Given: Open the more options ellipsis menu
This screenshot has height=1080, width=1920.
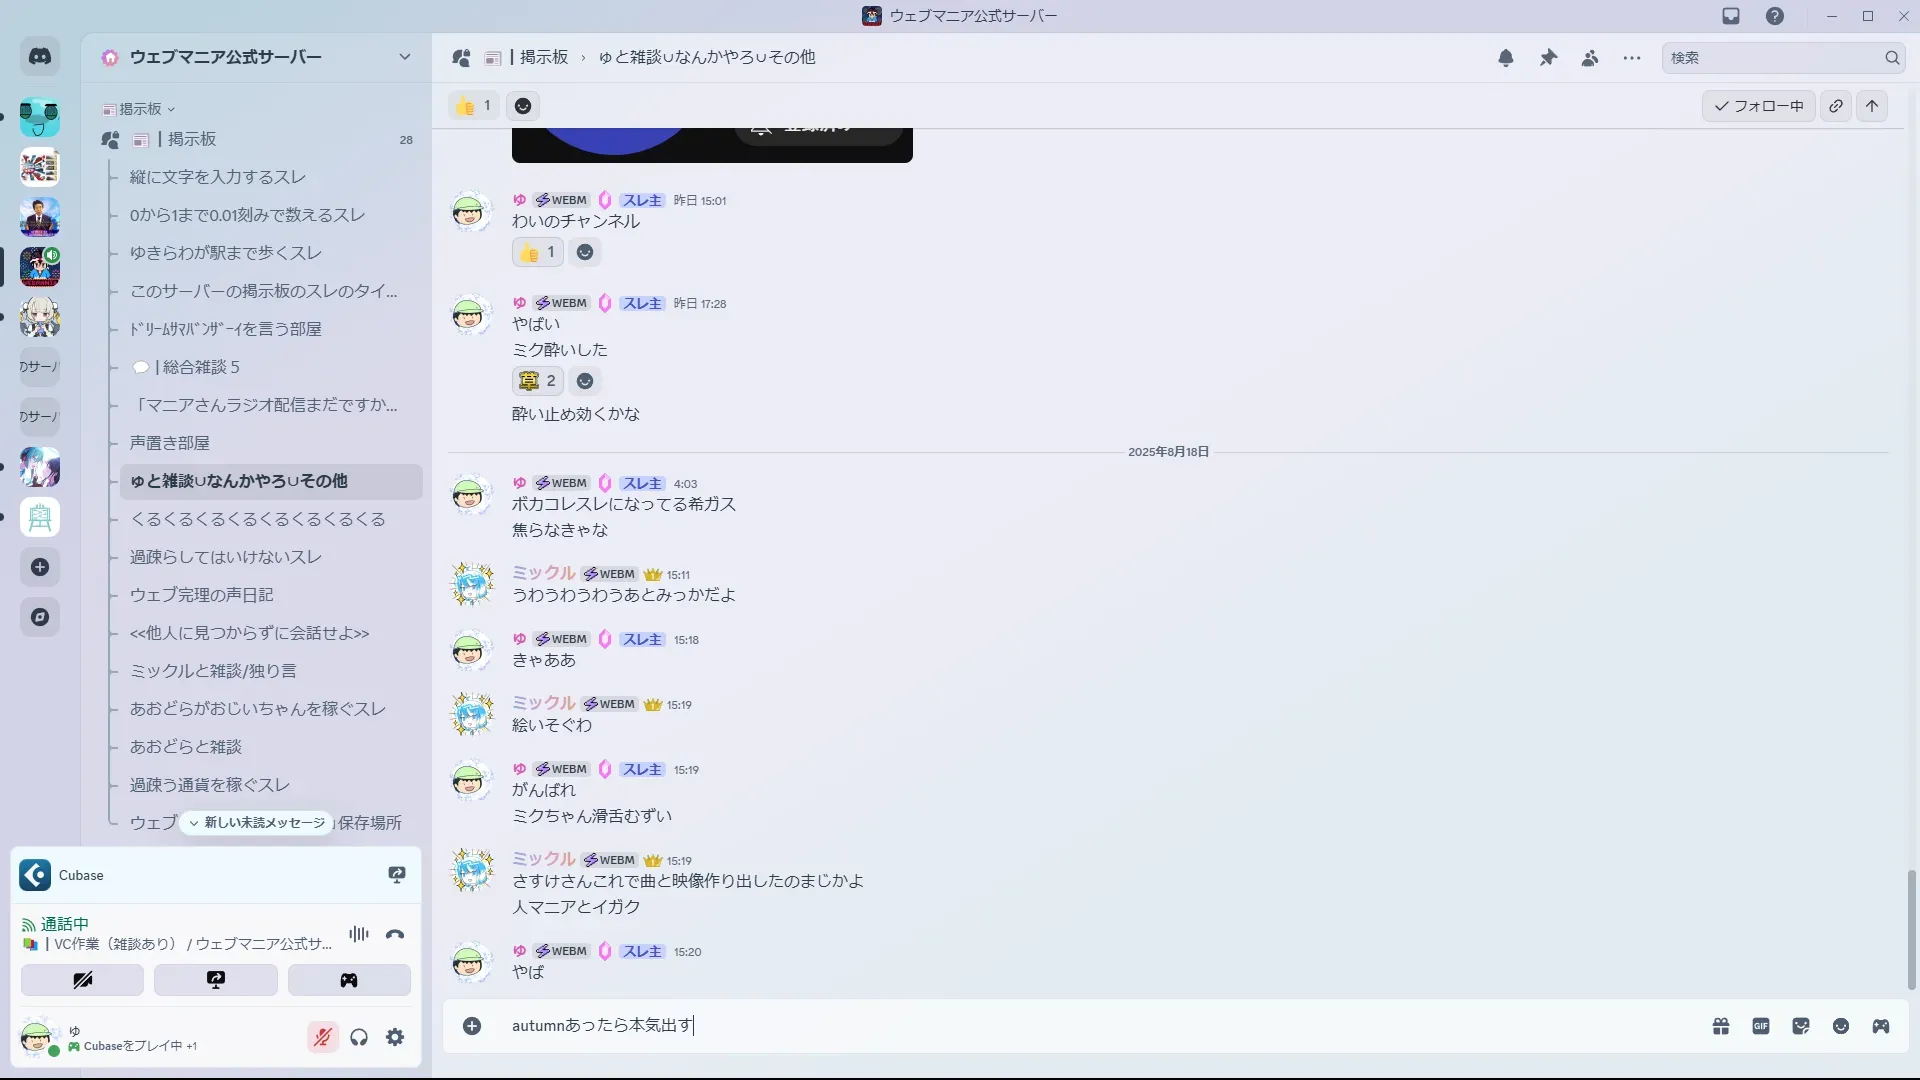Looking at the screenshot, I should click(1632, 58).
